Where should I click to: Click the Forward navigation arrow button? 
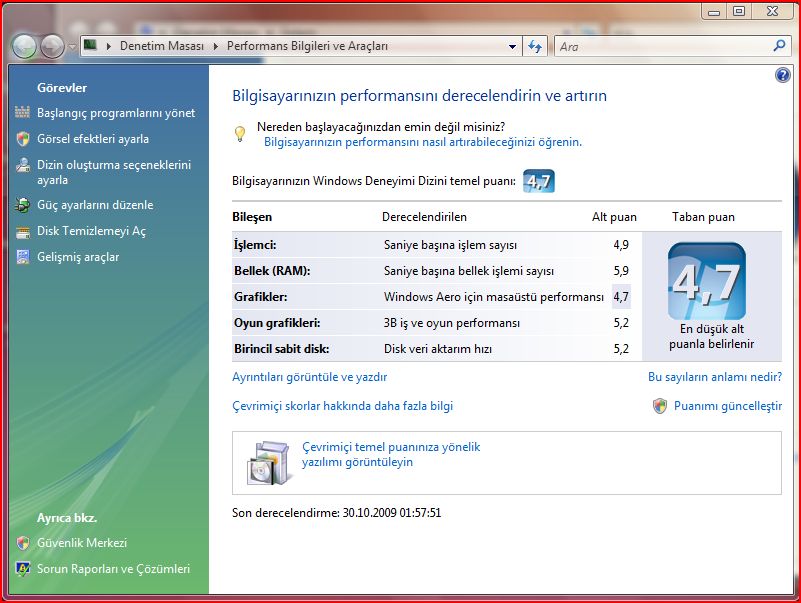point(52,47)
